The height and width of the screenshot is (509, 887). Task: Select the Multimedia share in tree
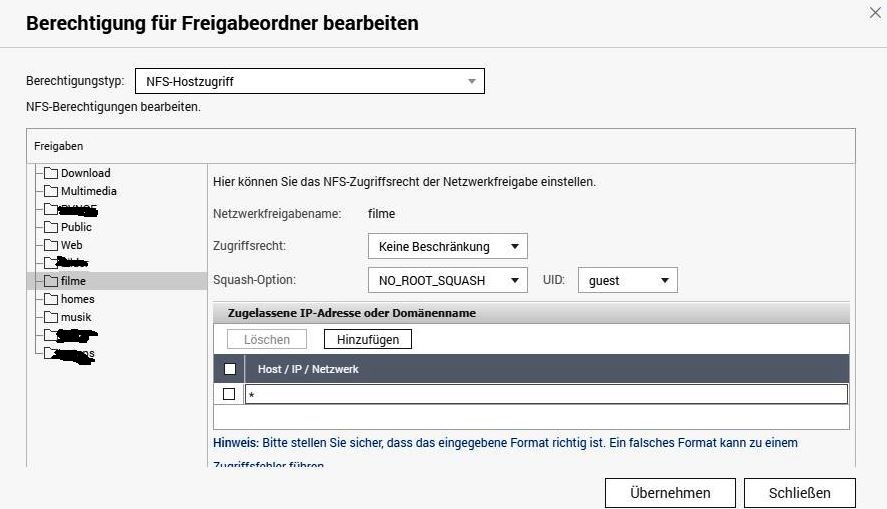click(x=88, y=191)
